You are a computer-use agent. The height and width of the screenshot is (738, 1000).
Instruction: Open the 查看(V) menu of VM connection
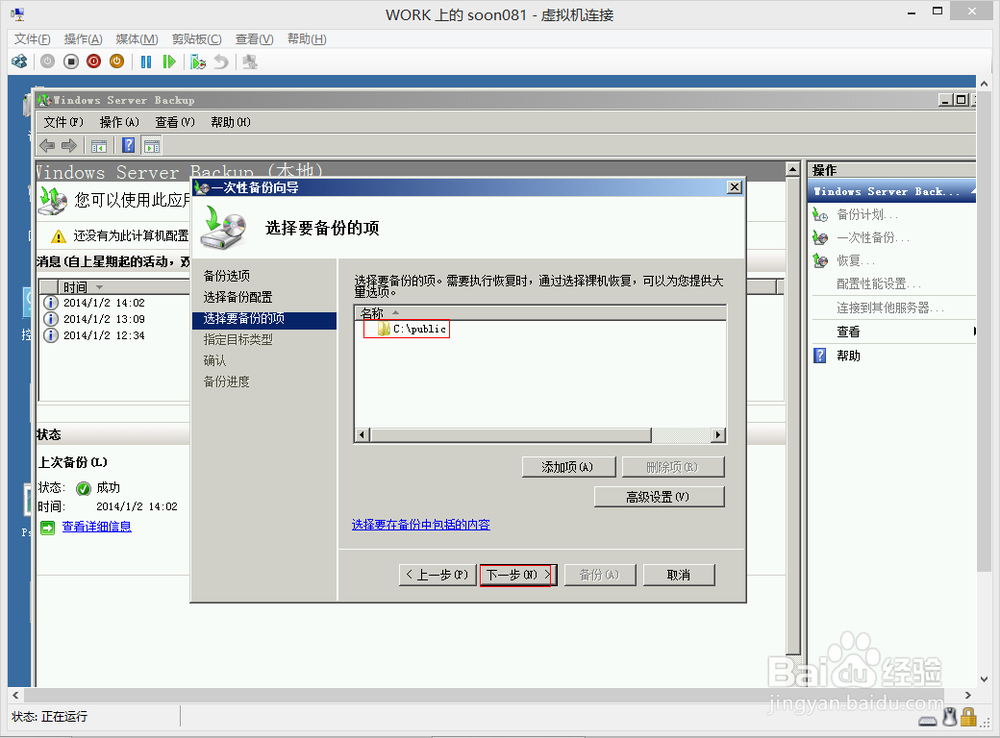[254, 39]
